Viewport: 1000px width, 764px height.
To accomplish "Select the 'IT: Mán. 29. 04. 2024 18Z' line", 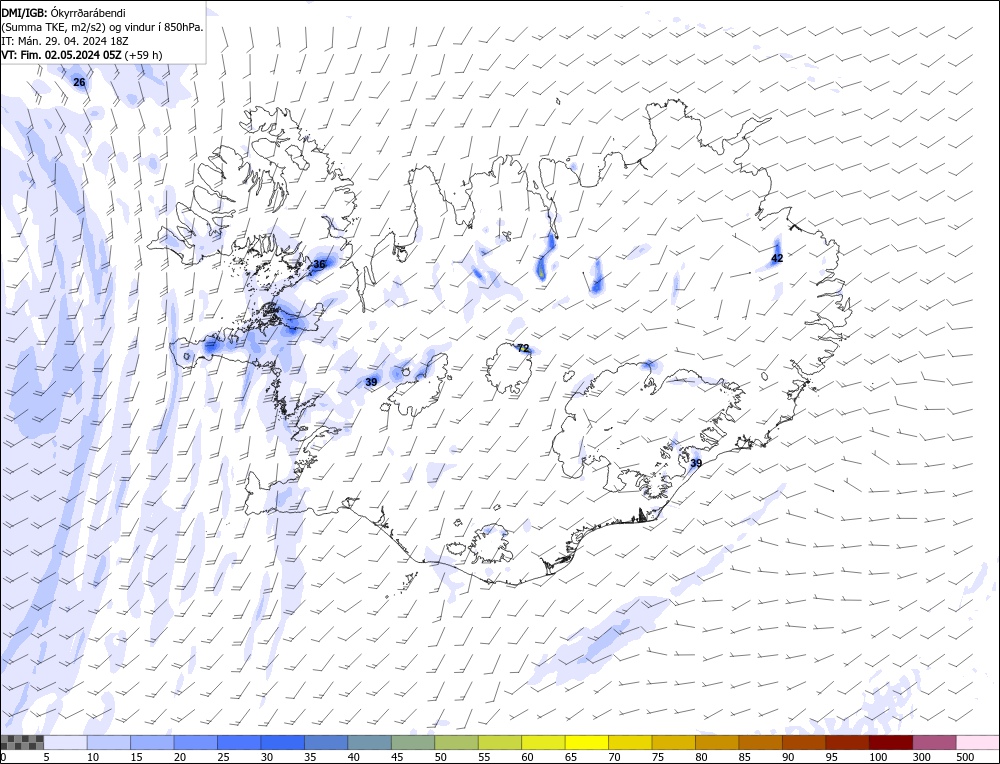I will (65, 41).
